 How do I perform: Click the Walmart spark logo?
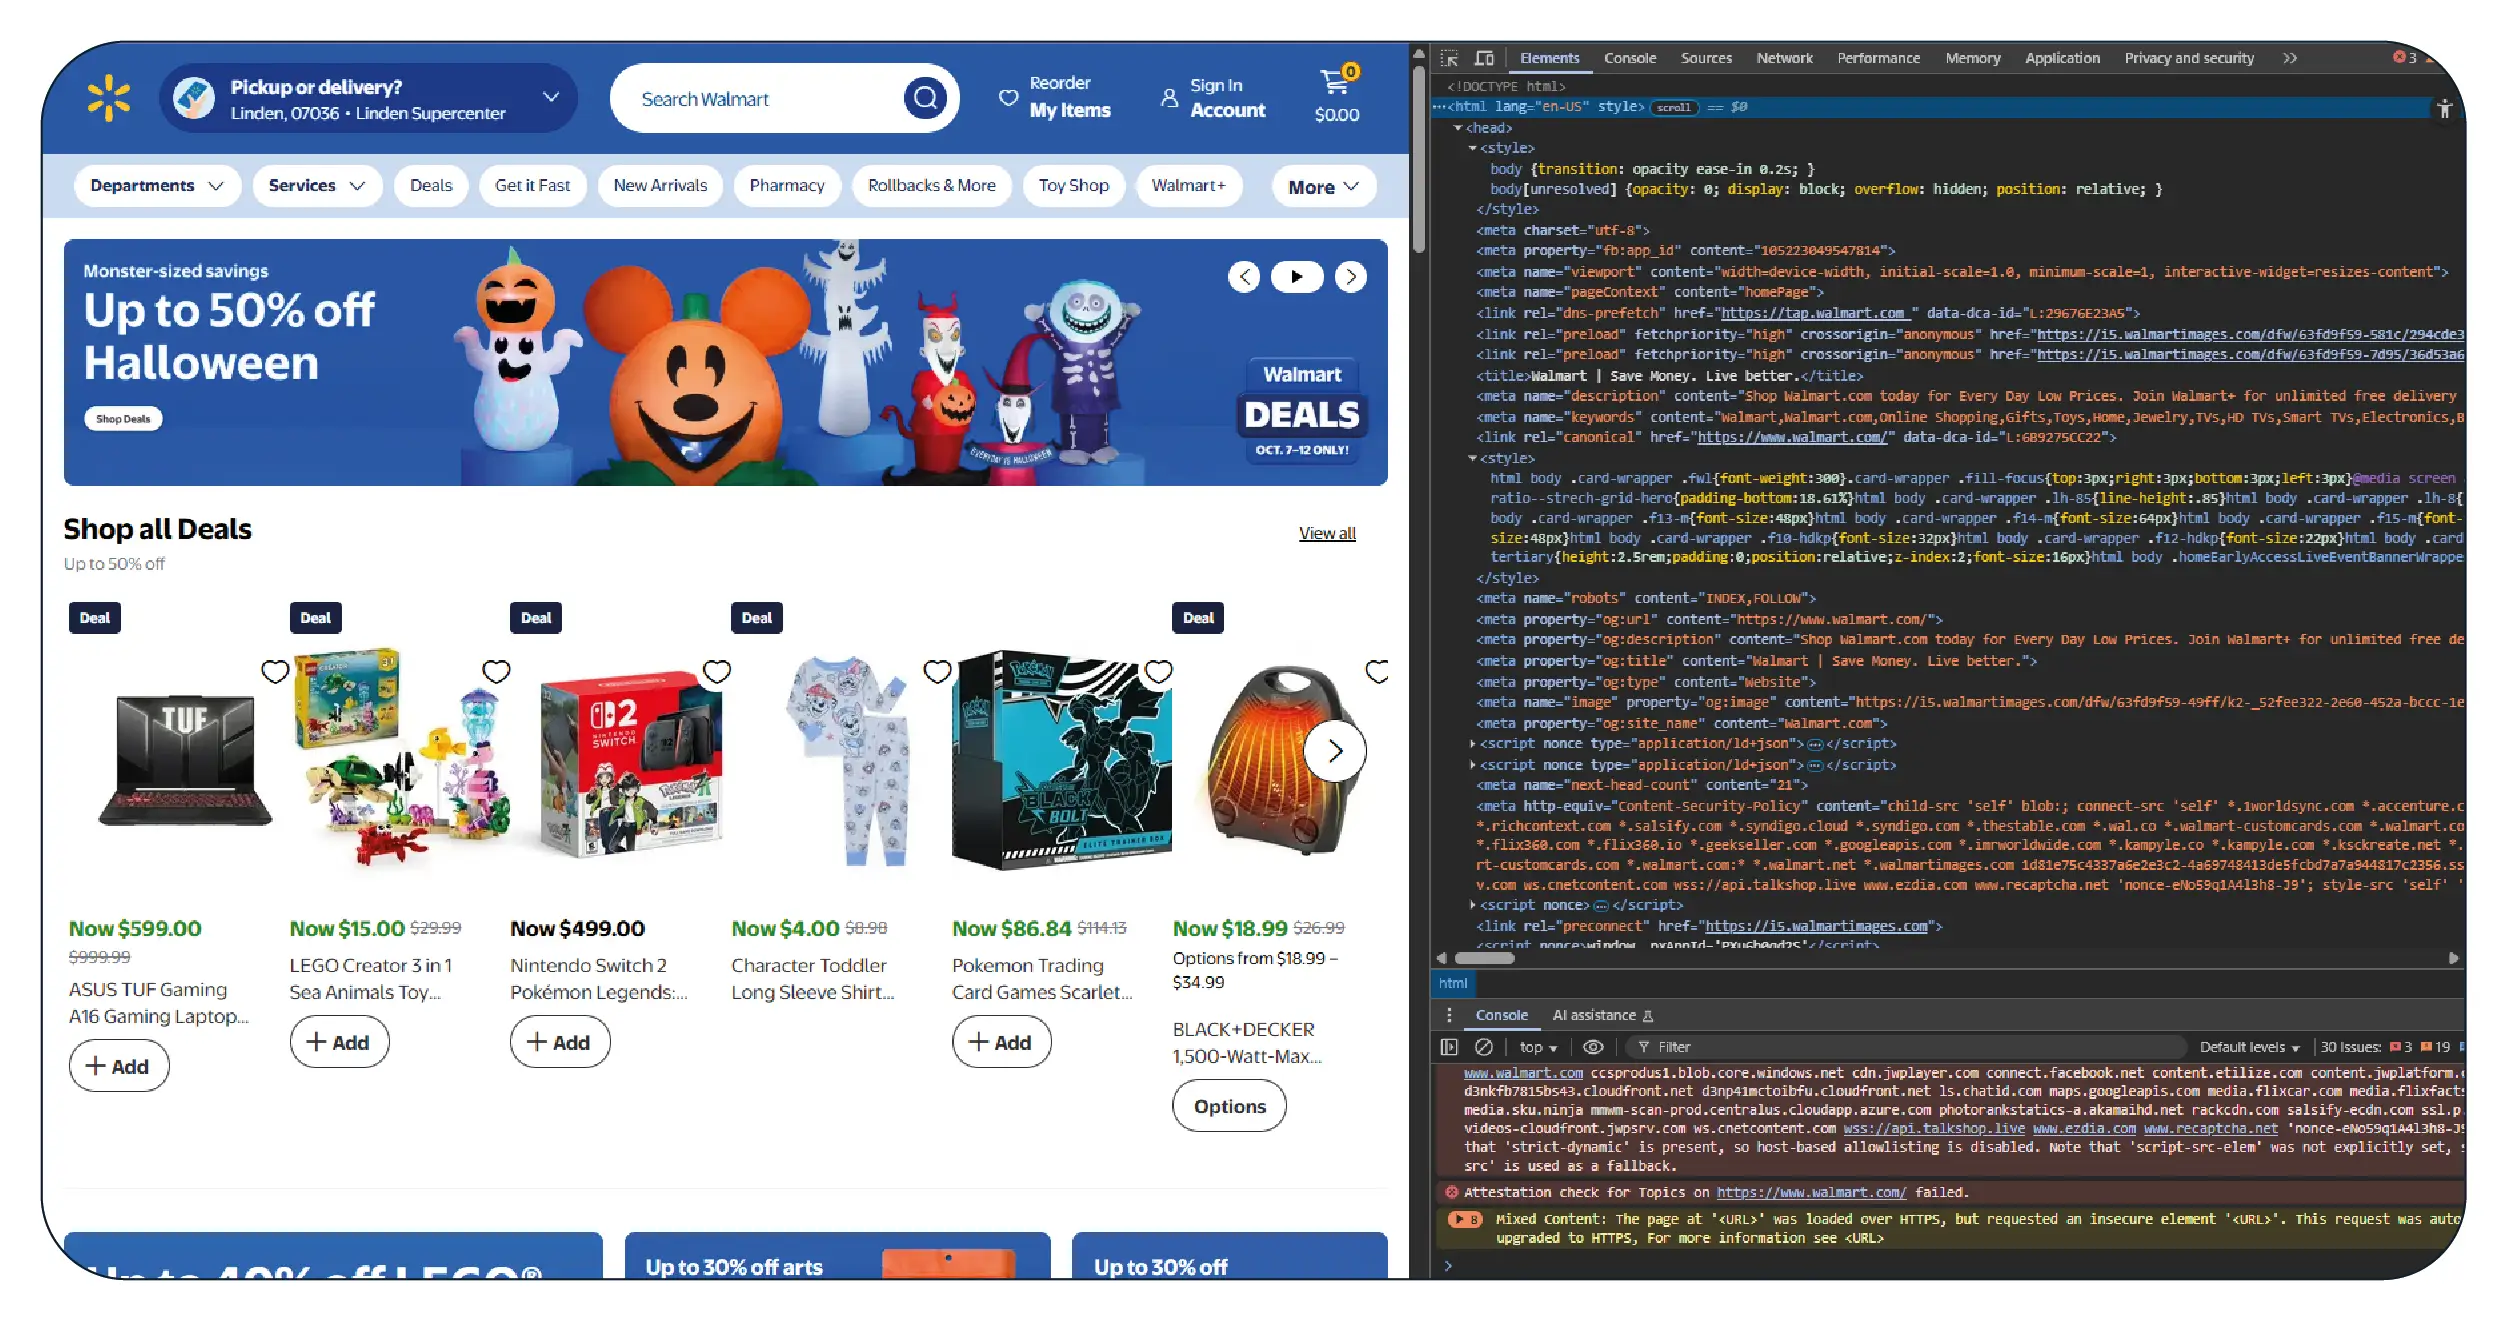[109, 99]
